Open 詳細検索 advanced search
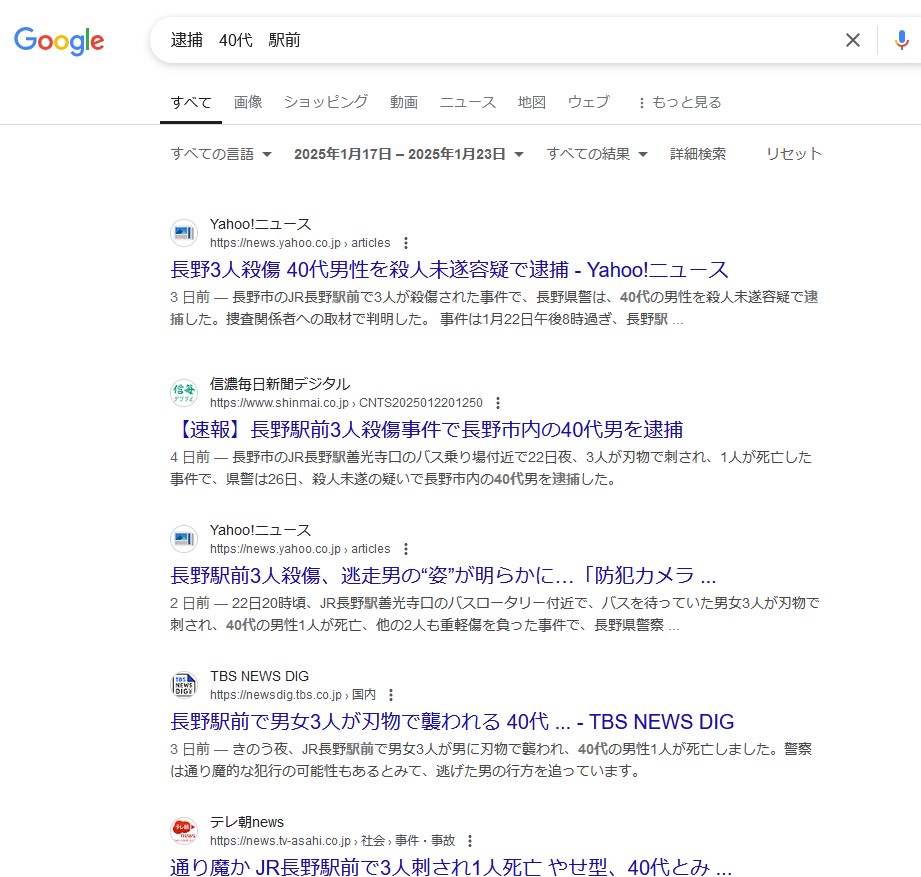 click(x=698, y=154)
